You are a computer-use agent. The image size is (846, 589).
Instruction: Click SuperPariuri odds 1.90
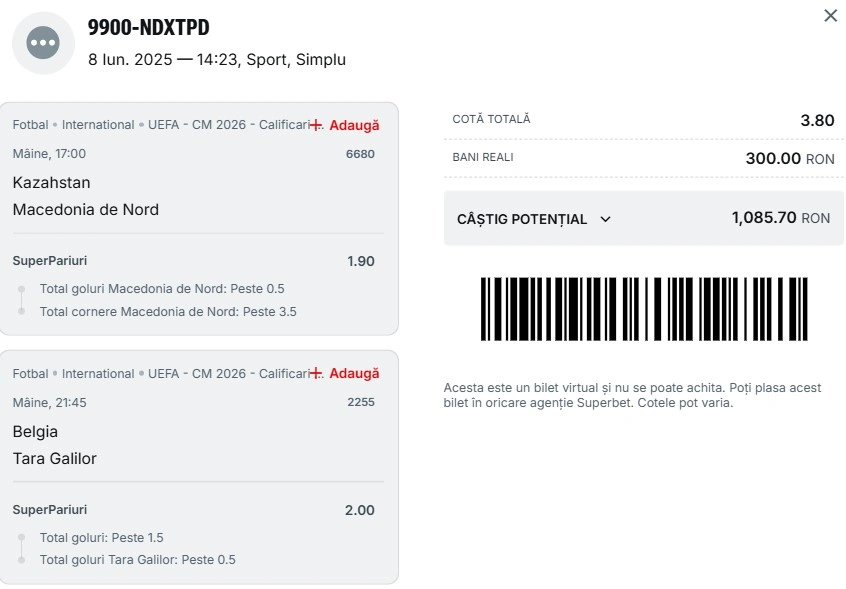(360, 261)
